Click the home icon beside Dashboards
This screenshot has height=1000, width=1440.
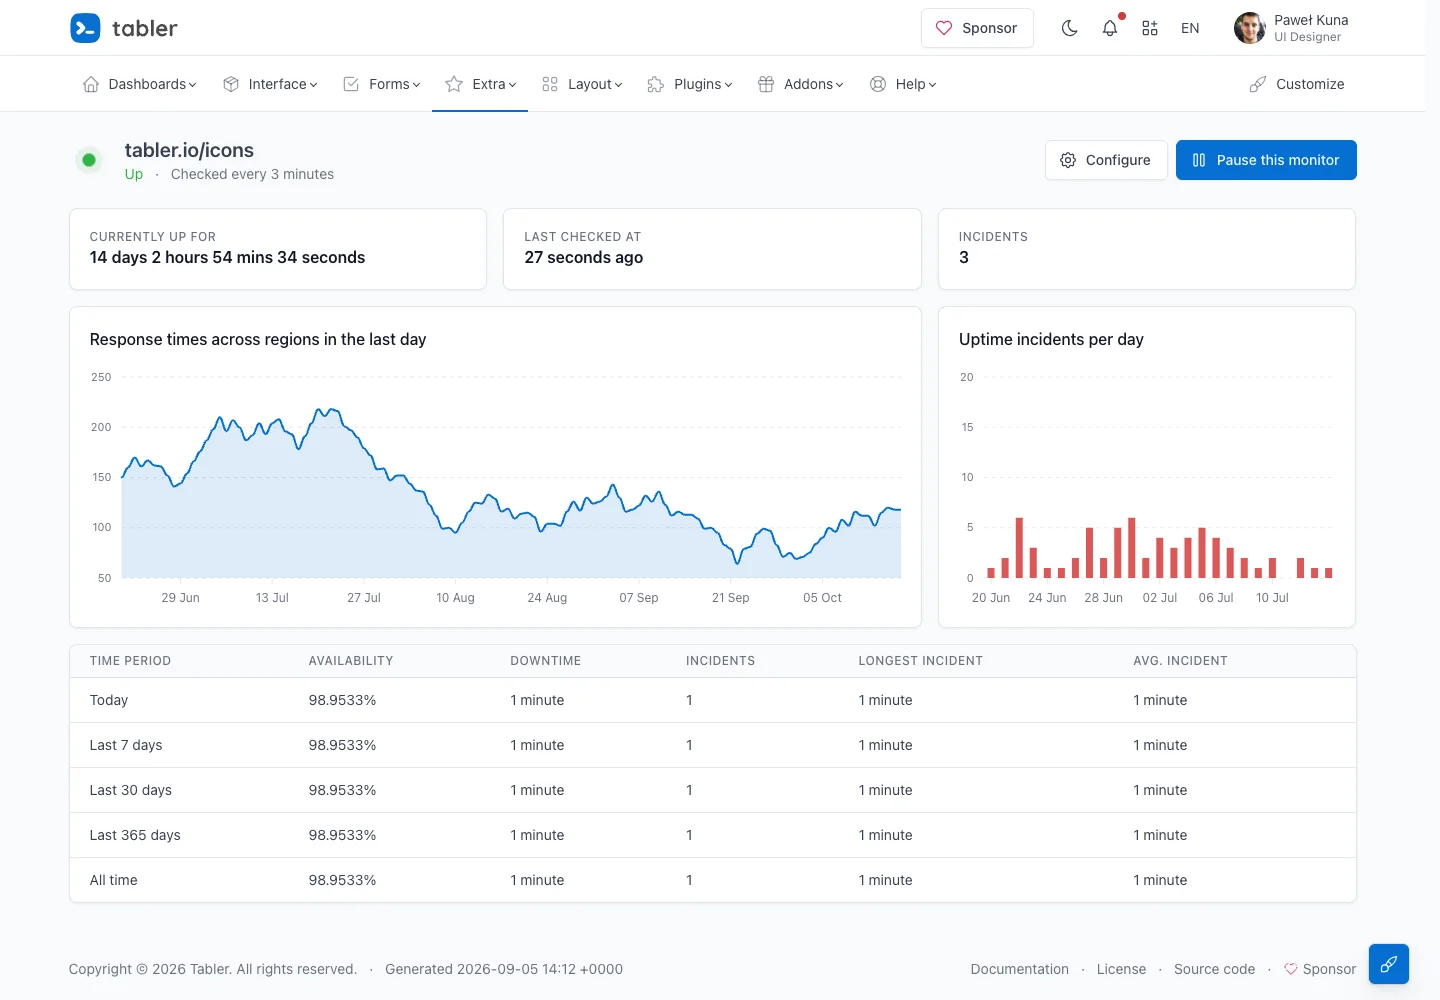(x=91, y=84)
